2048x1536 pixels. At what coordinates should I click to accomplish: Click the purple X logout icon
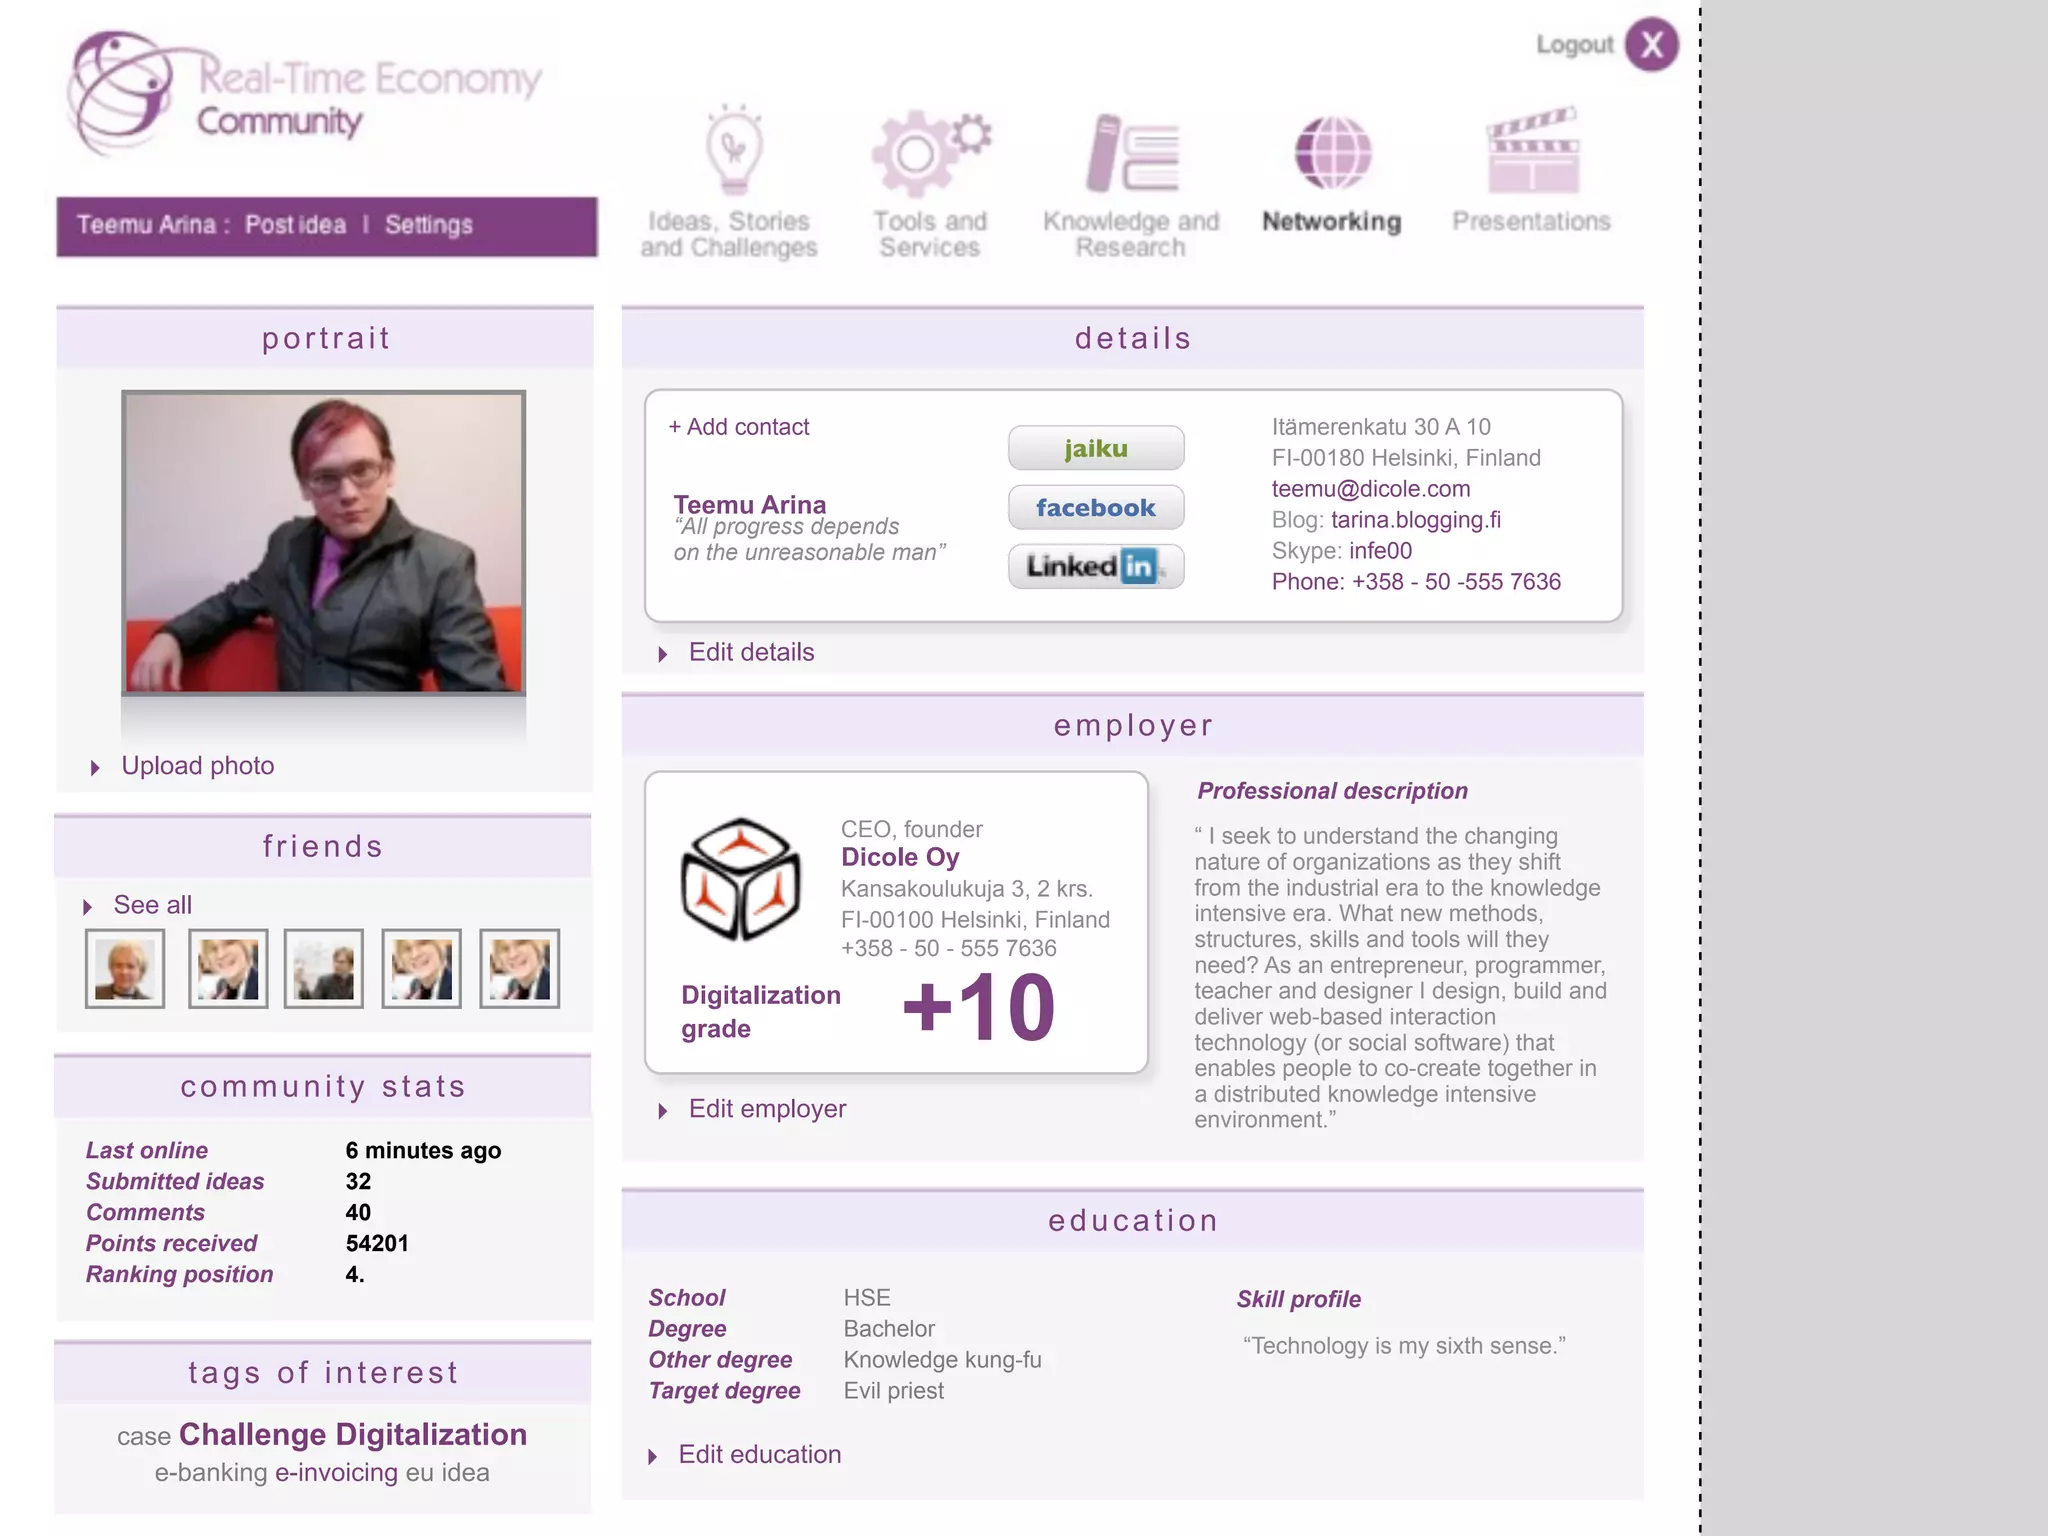1651,45
